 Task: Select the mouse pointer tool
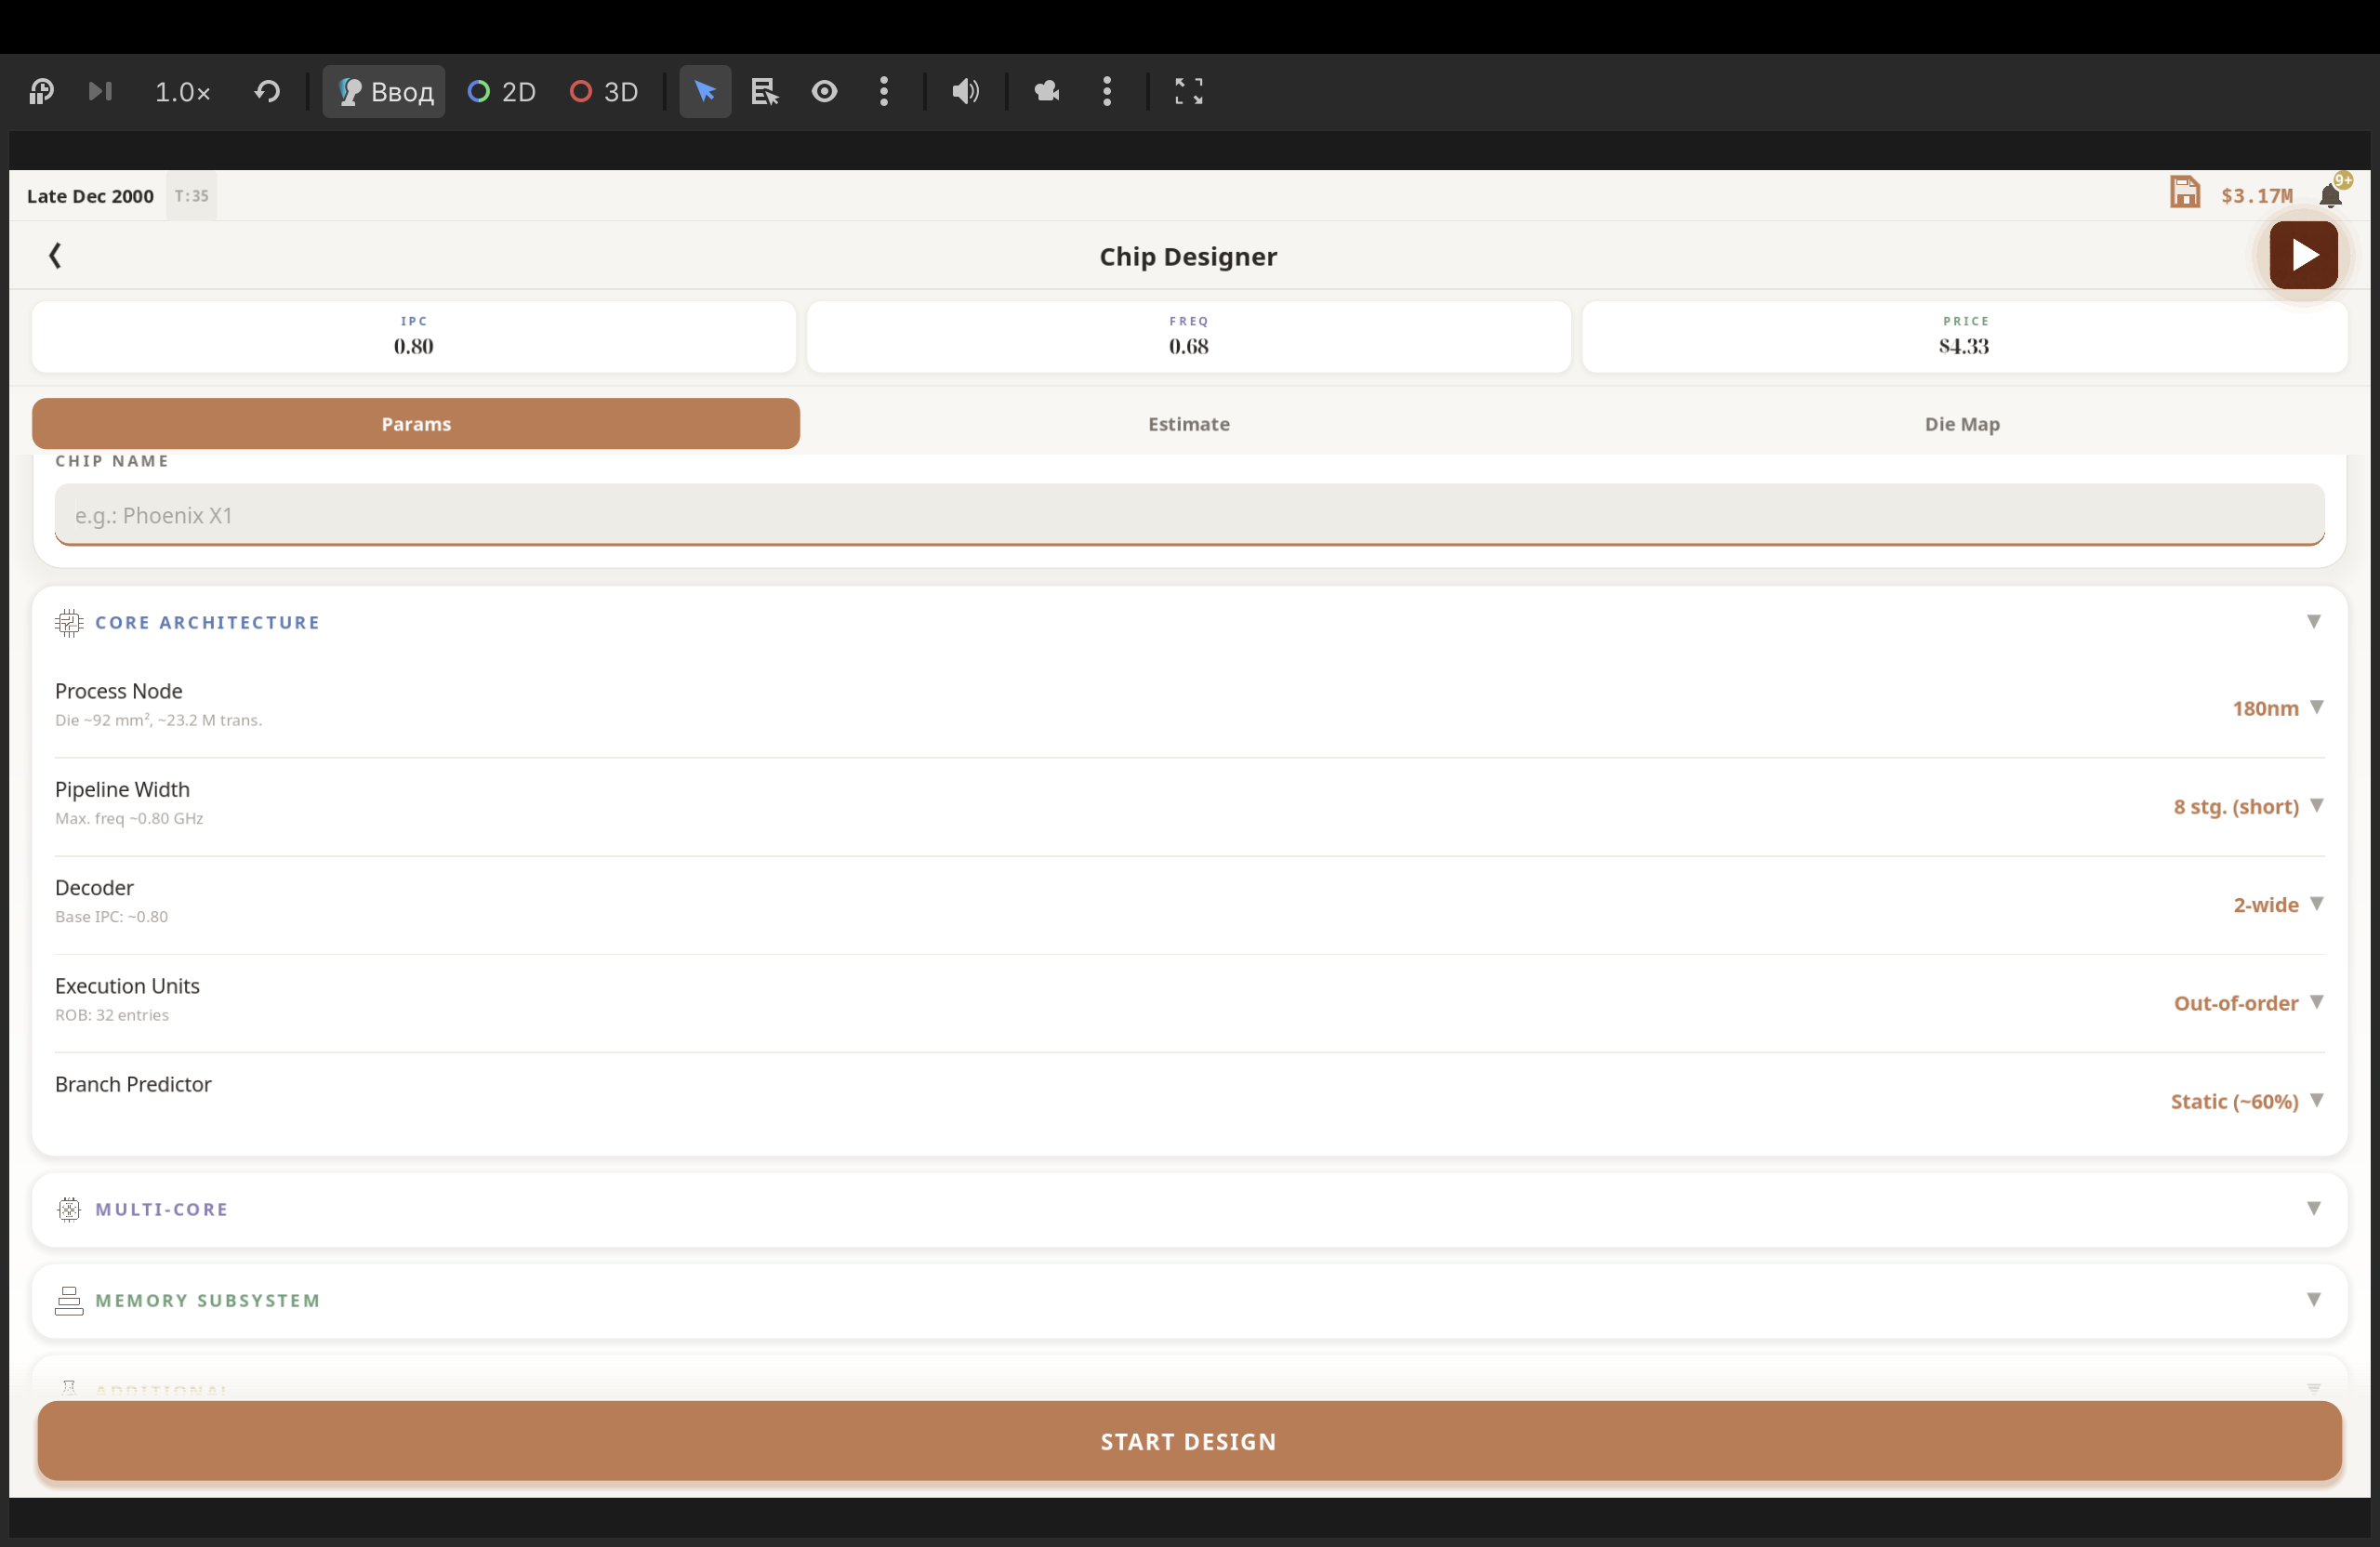pyautogui.click(x=705, y=92)
